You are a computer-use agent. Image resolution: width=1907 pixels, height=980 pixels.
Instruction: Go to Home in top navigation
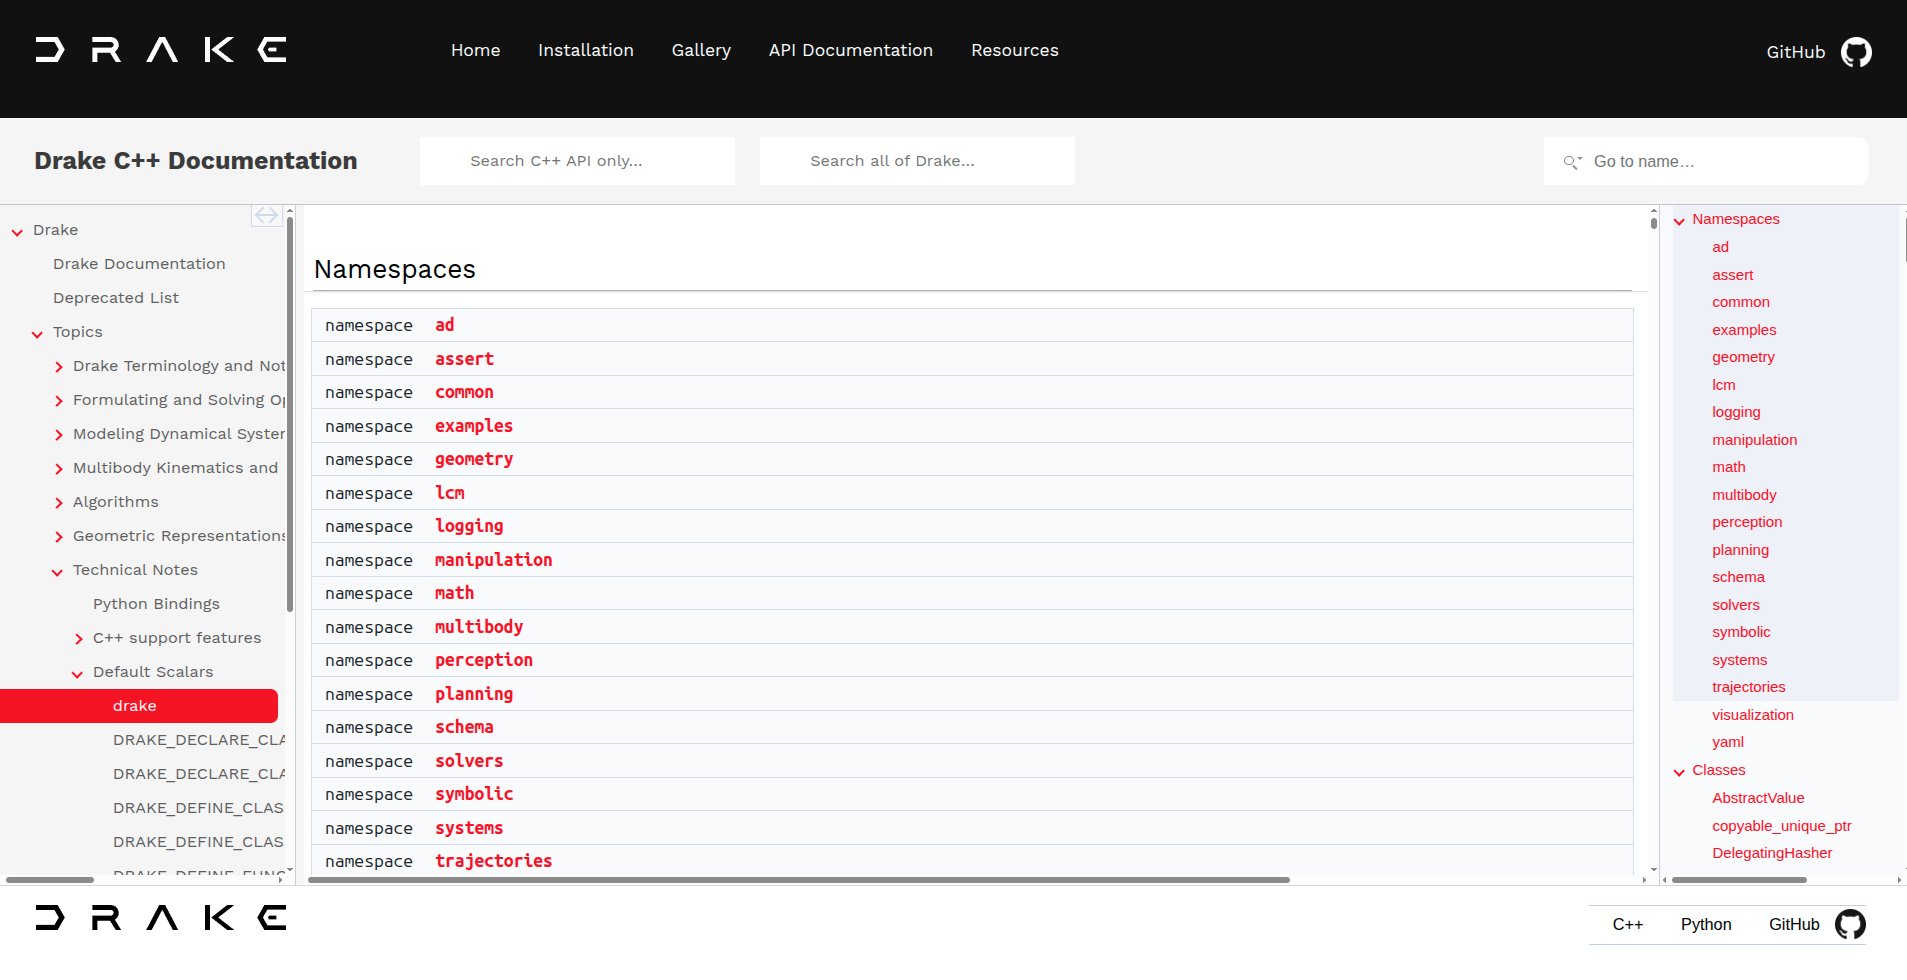(x=475, y=50)
